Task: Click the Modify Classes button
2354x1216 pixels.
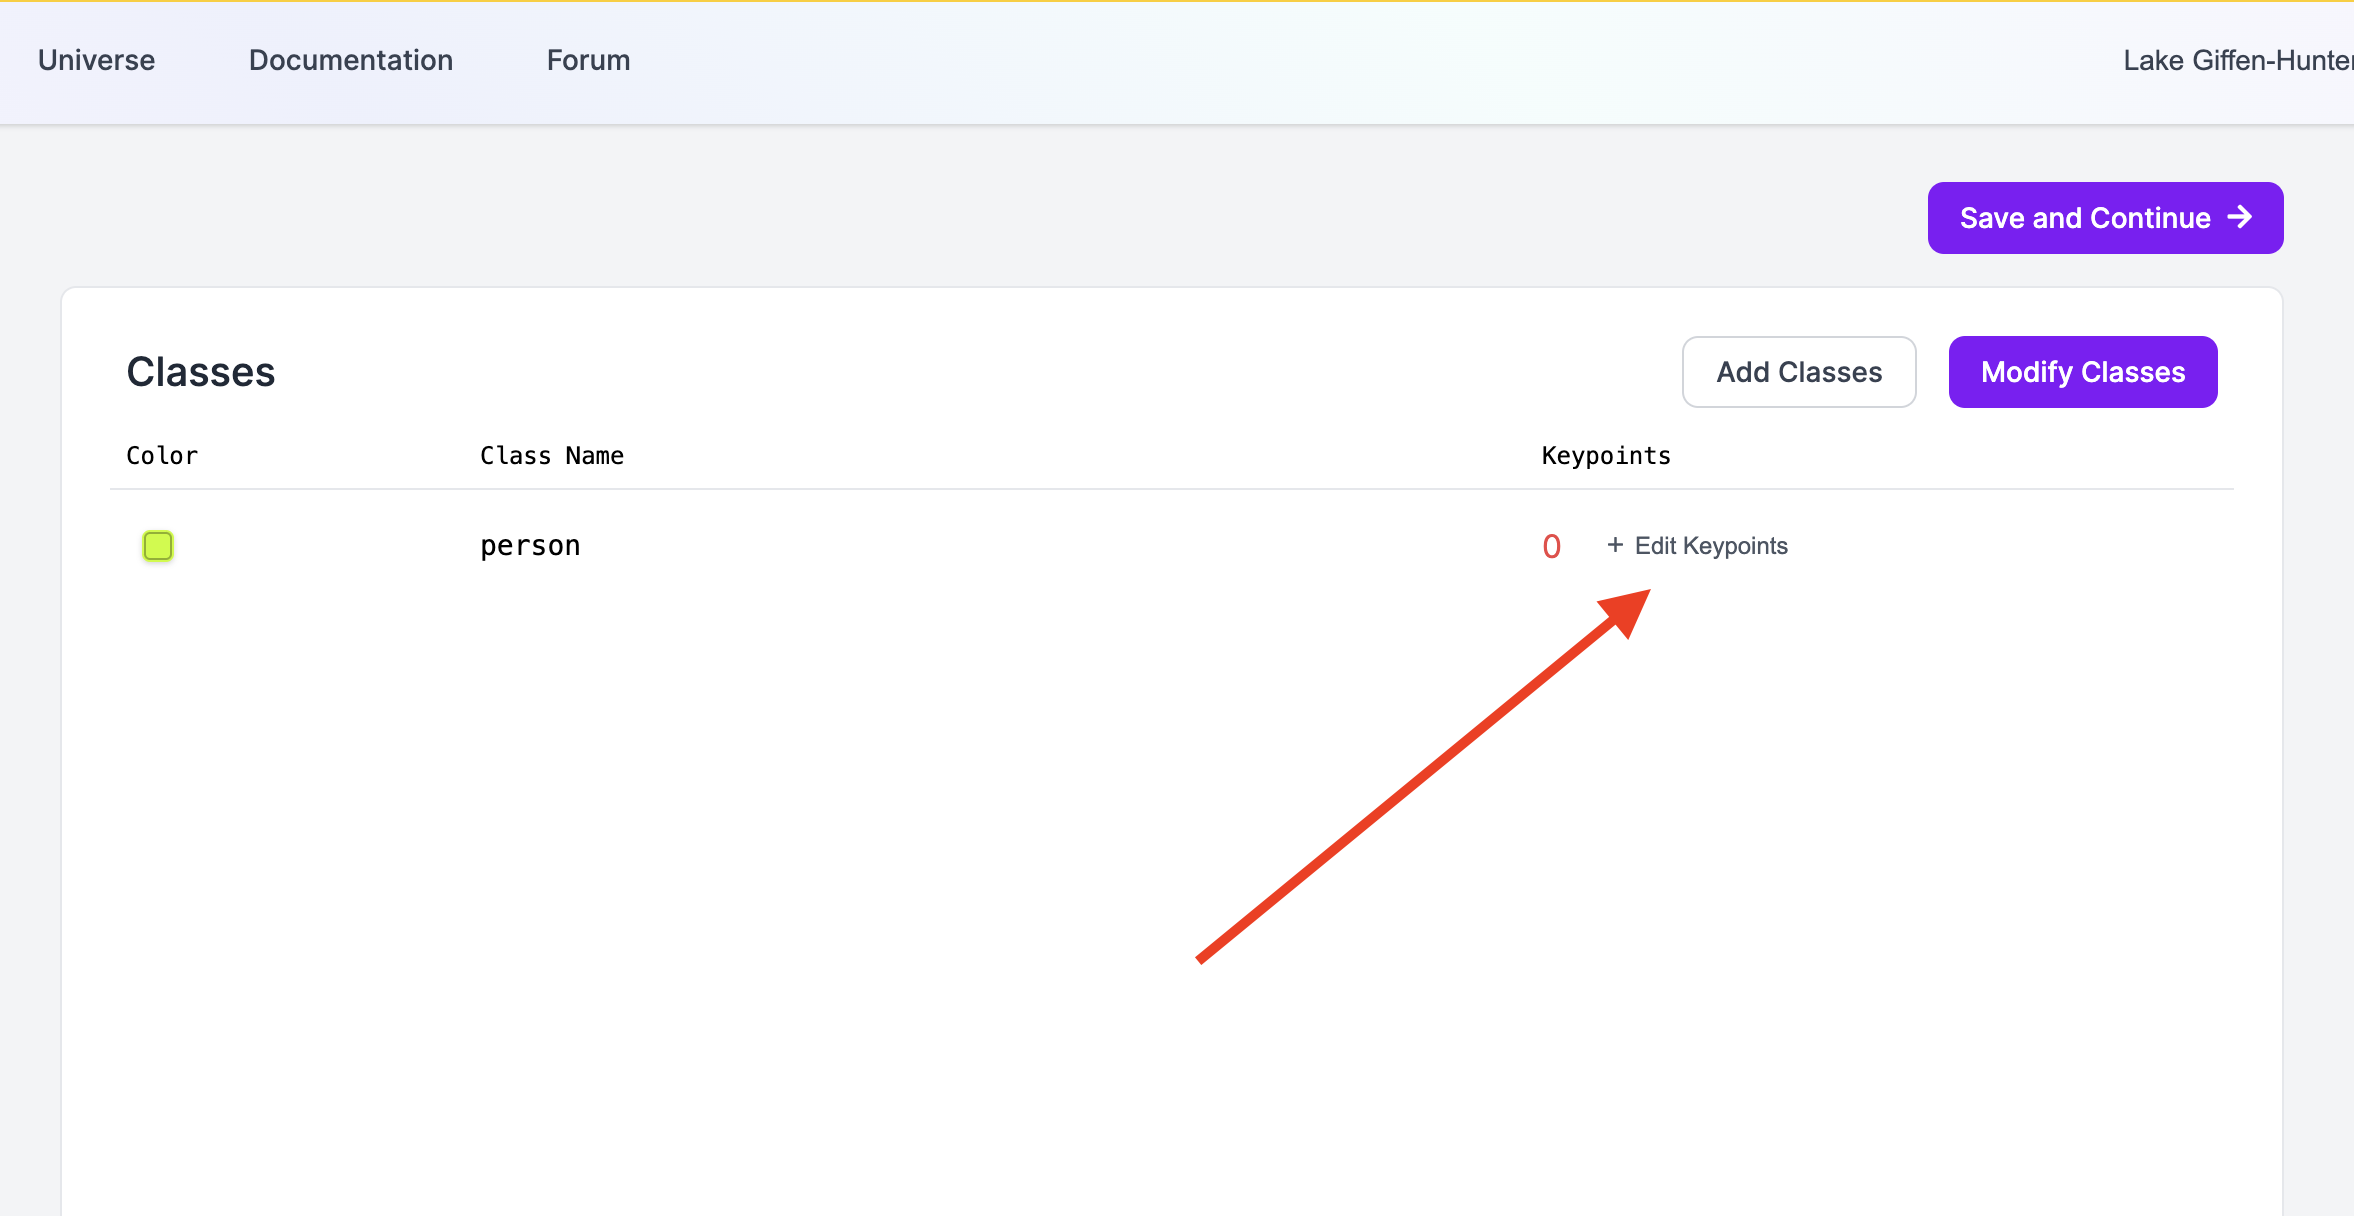Action: 2082,372
